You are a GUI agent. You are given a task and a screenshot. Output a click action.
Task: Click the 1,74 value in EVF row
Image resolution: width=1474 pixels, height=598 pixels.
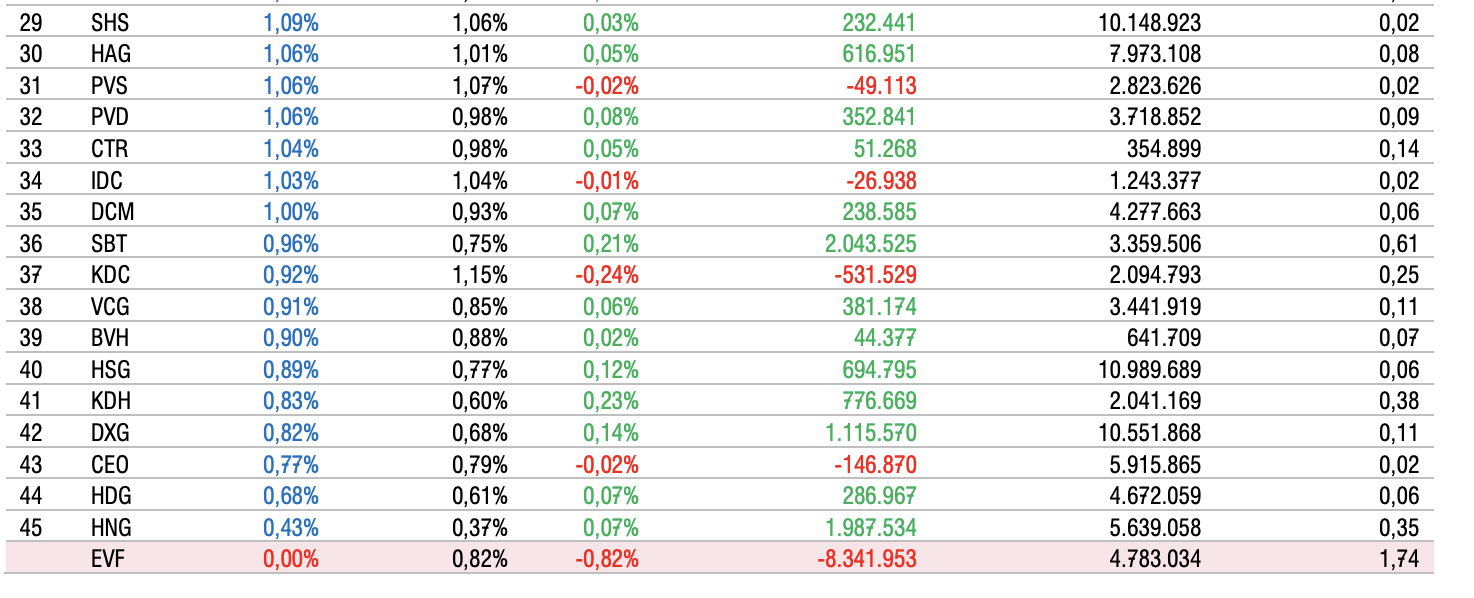(1398, 559)
